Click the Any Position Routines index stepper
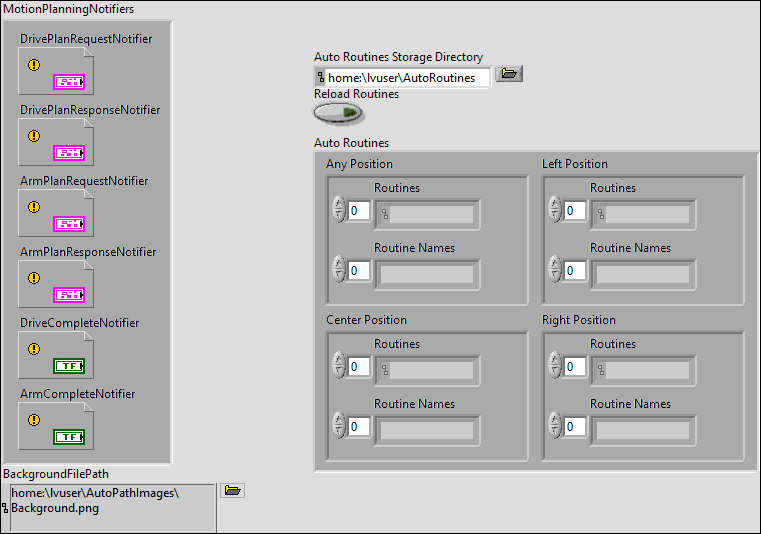 point(338,210)
